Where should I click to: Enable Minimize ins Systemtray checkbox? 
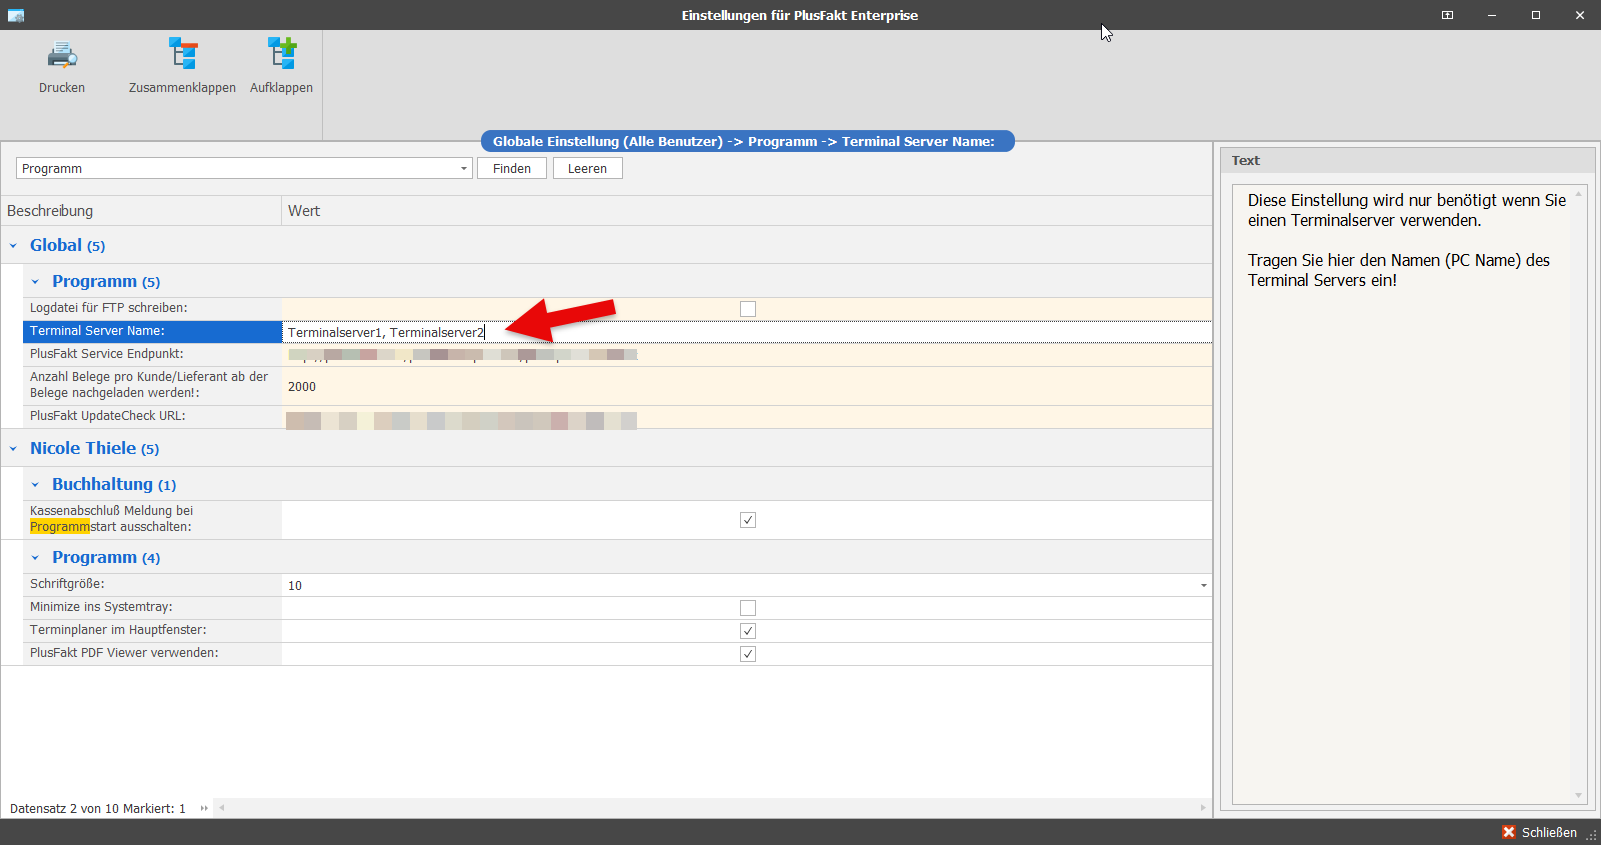coord(748,608)
